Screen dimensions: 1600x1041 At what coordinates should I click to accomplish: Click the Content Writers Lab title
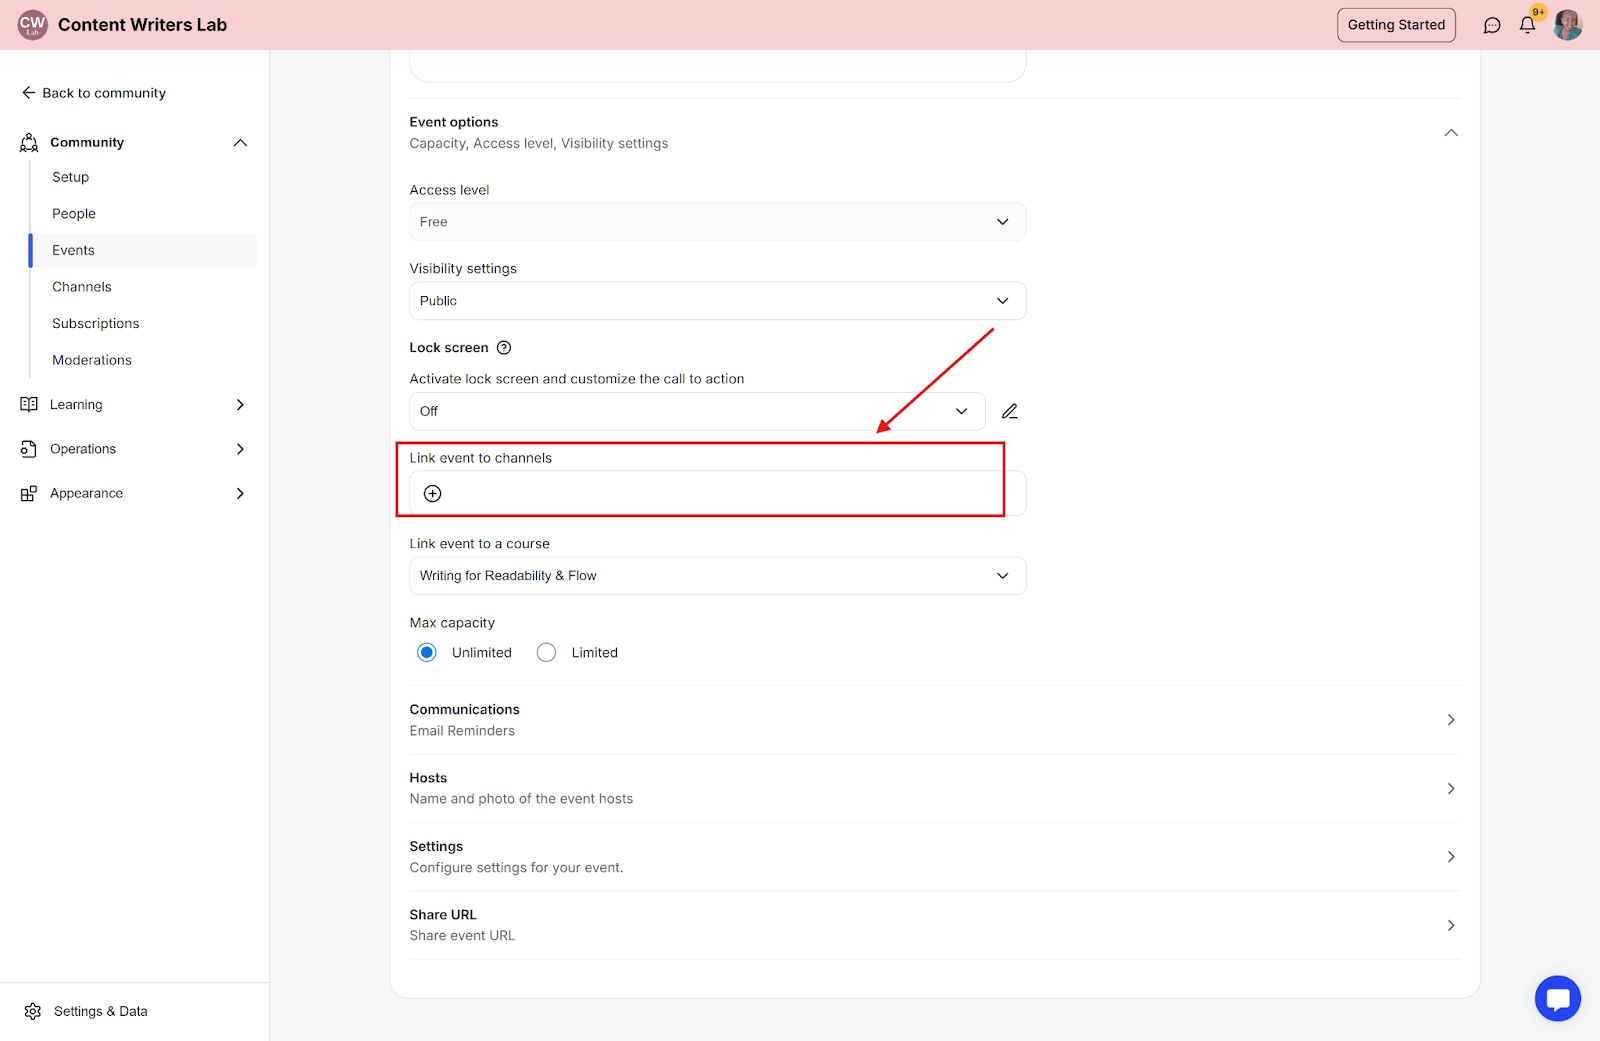[x=142, y=25]
